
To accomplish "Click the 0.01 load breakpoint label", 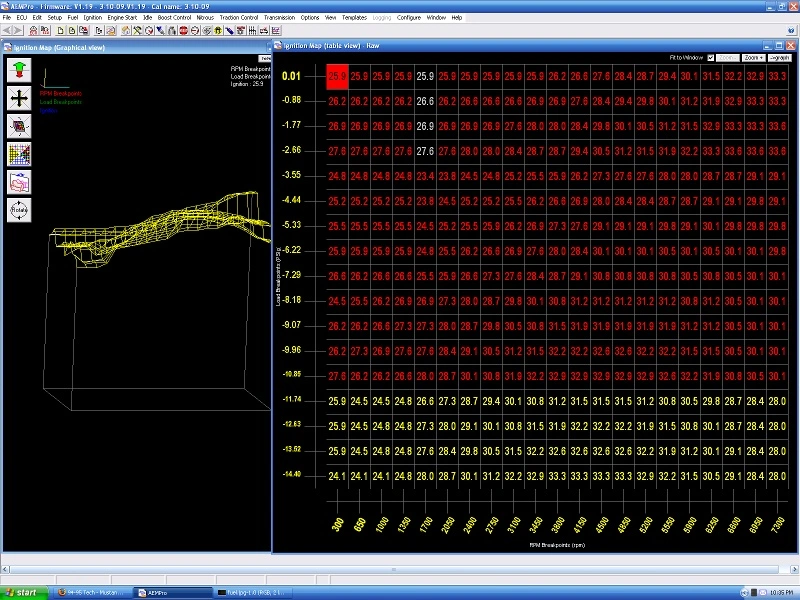I will [291, 76].
